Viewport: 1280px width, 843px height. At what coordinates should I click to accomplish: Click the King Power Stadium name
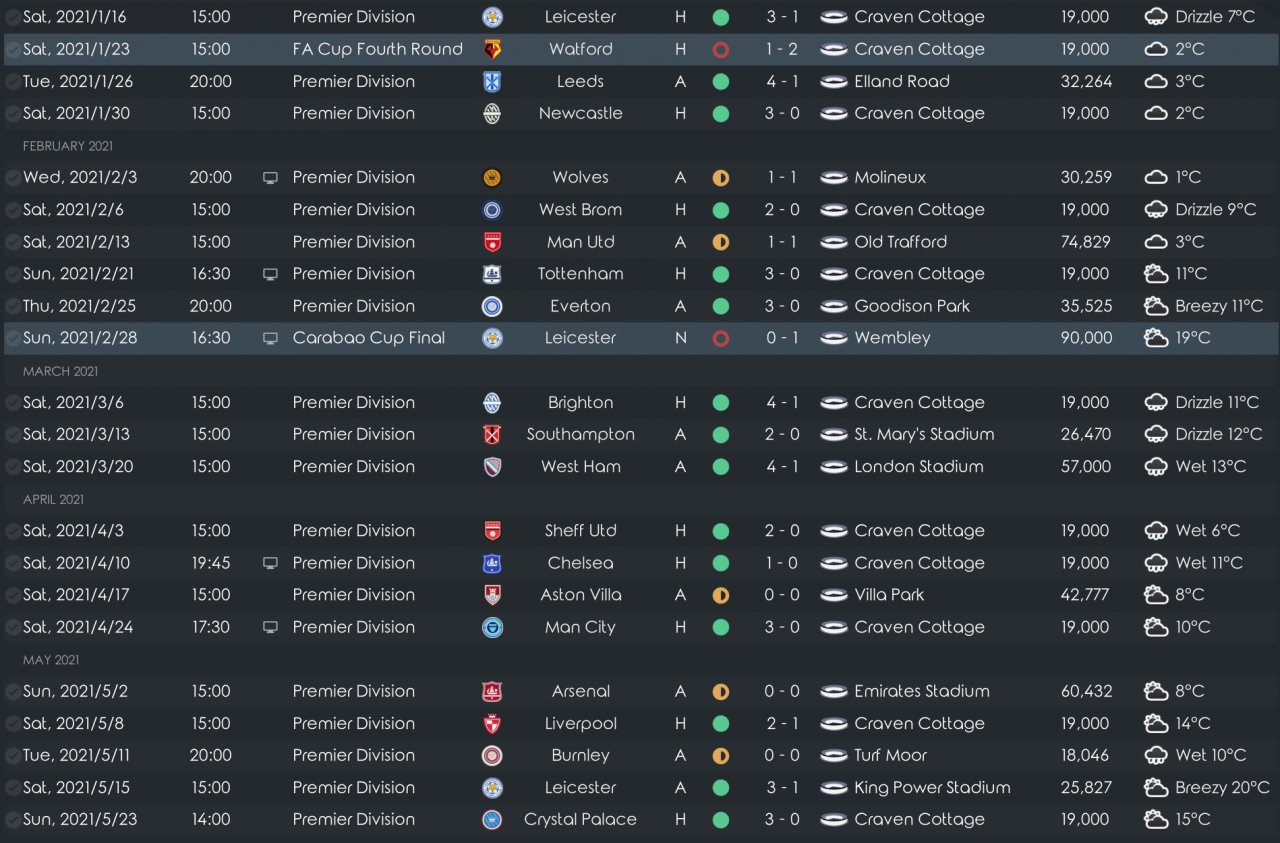932,787
